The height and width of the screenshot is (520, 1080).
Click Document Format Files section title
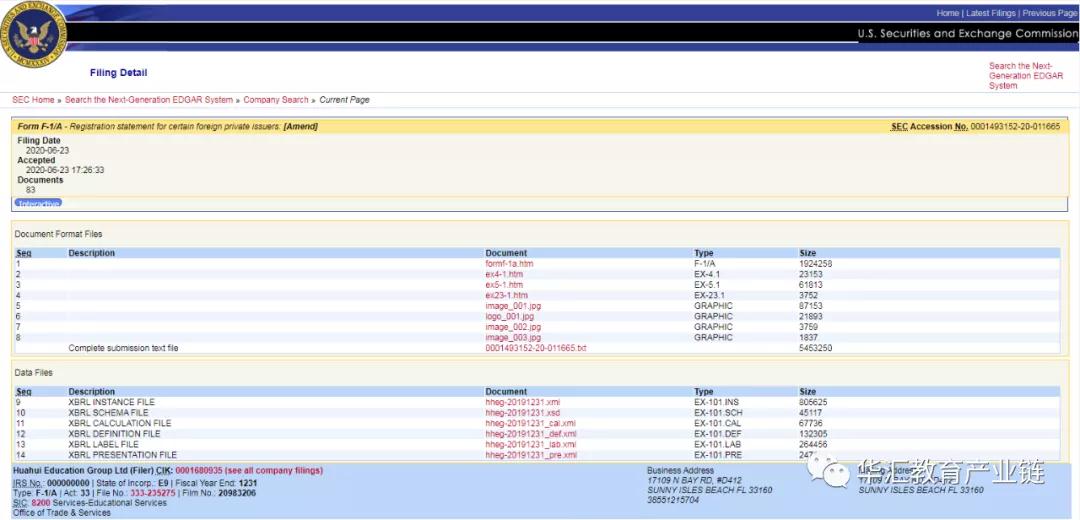(59, 235)
